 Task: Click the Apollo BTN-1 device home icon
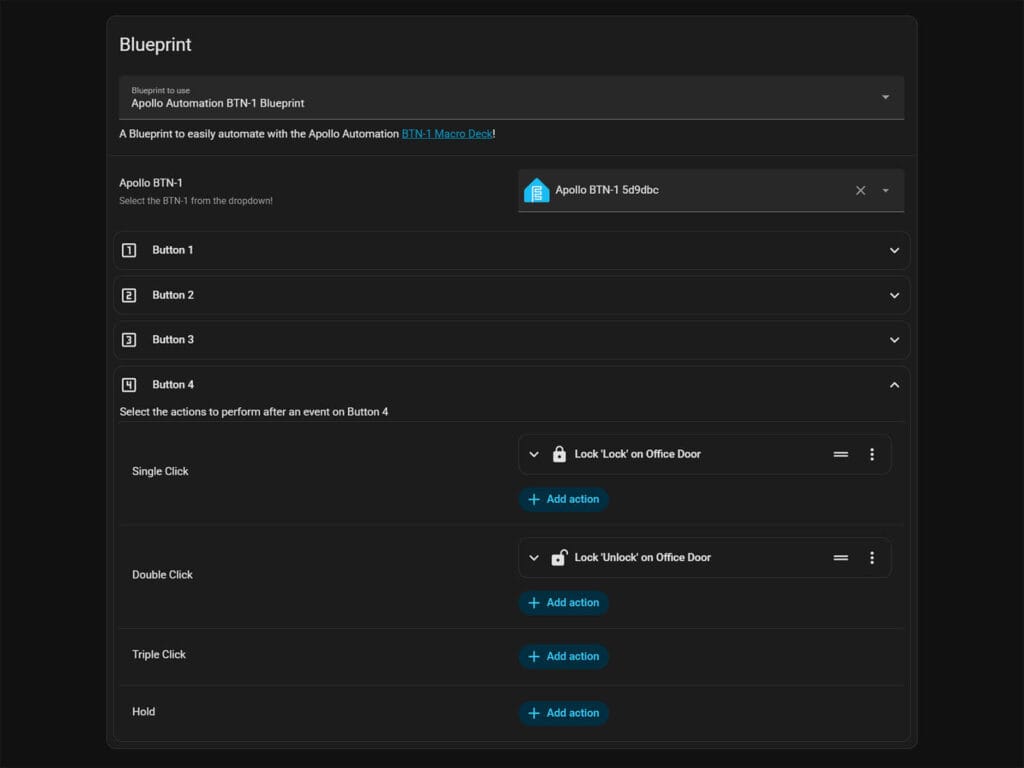(537, 190)
